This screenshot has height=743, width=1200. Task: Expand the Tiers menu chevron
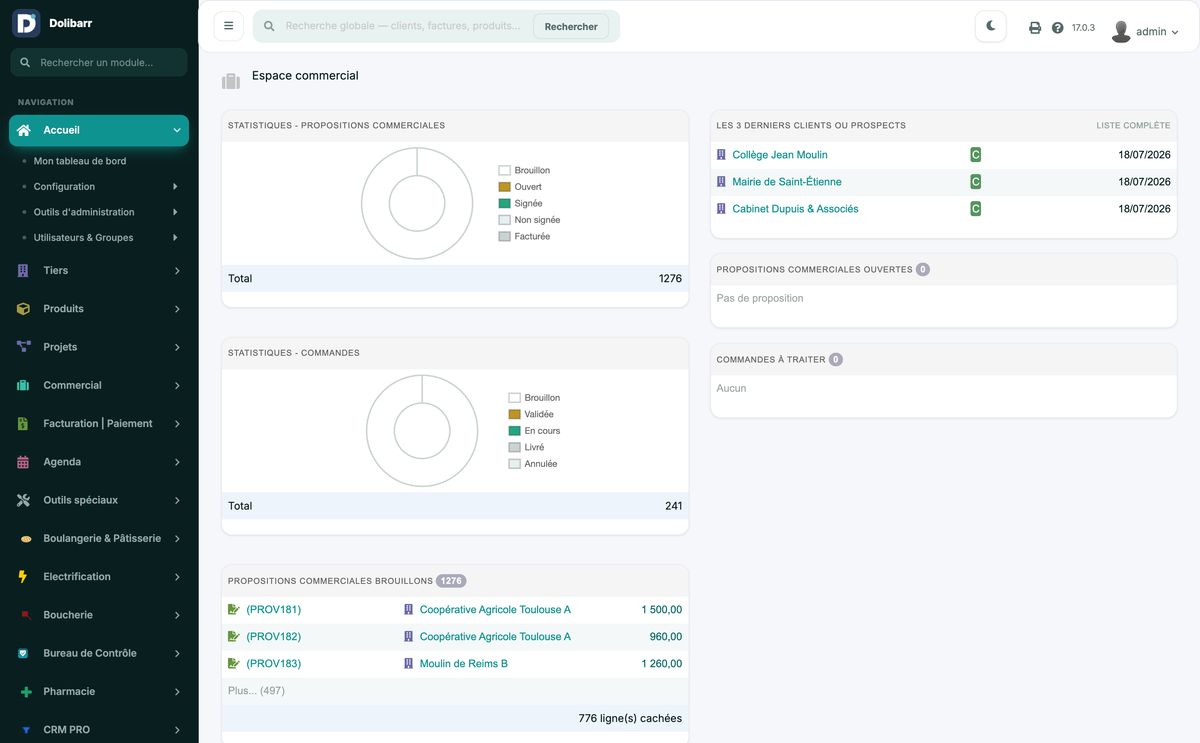(x=177, y=271)
